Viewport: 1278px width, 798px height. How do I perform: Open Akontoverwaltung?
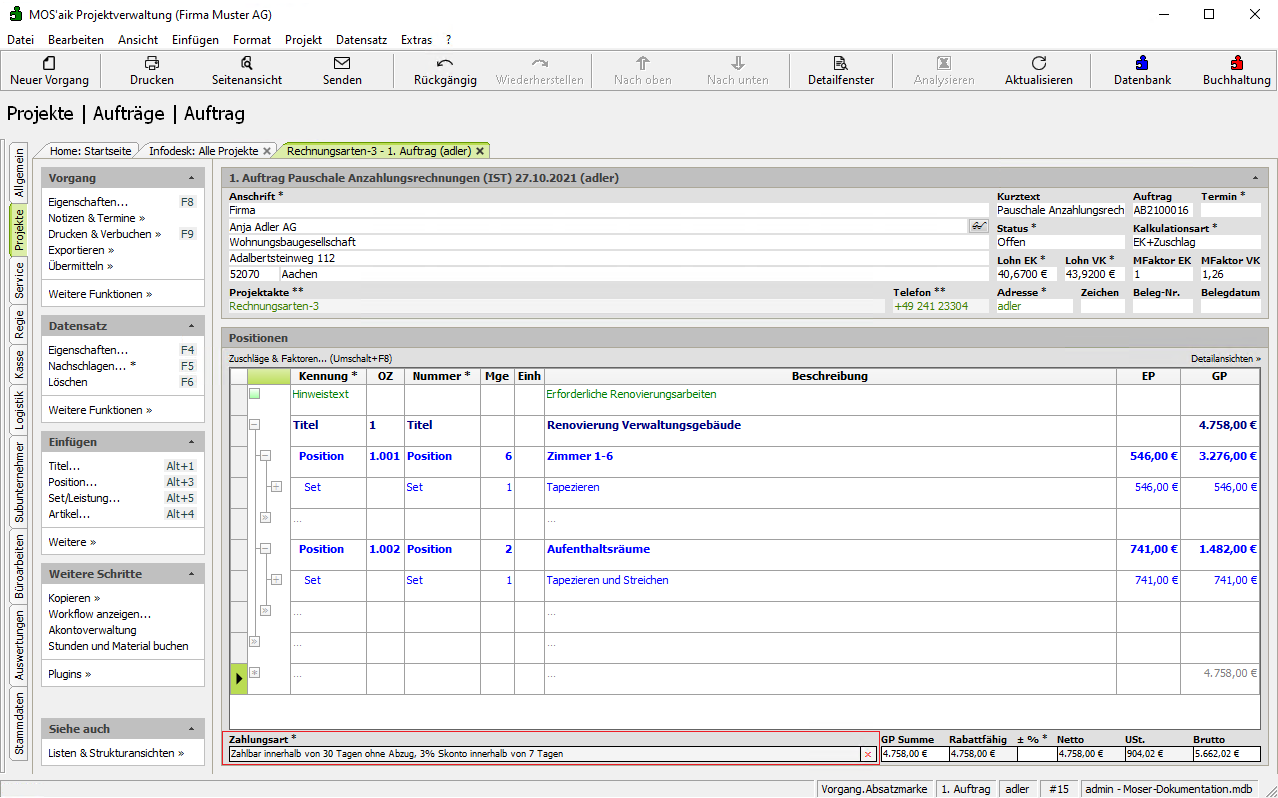tap(92, 630)
